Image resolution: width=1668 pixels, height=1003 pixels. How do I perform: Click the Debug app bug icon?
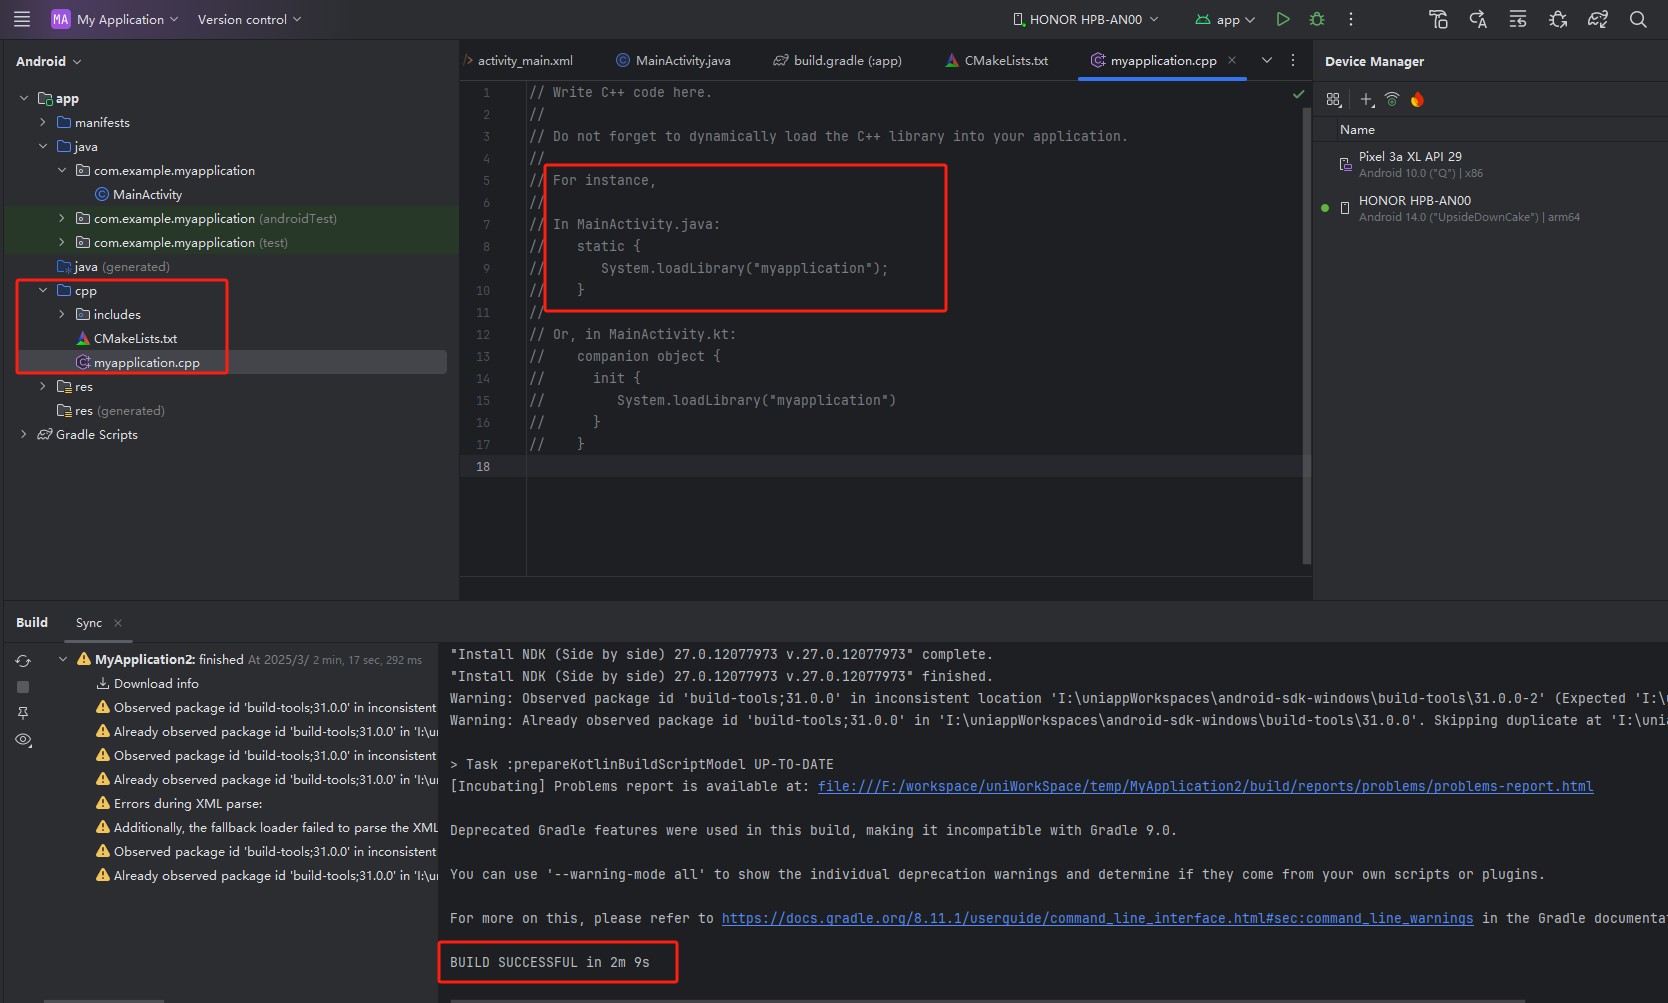click(1317, 19)
